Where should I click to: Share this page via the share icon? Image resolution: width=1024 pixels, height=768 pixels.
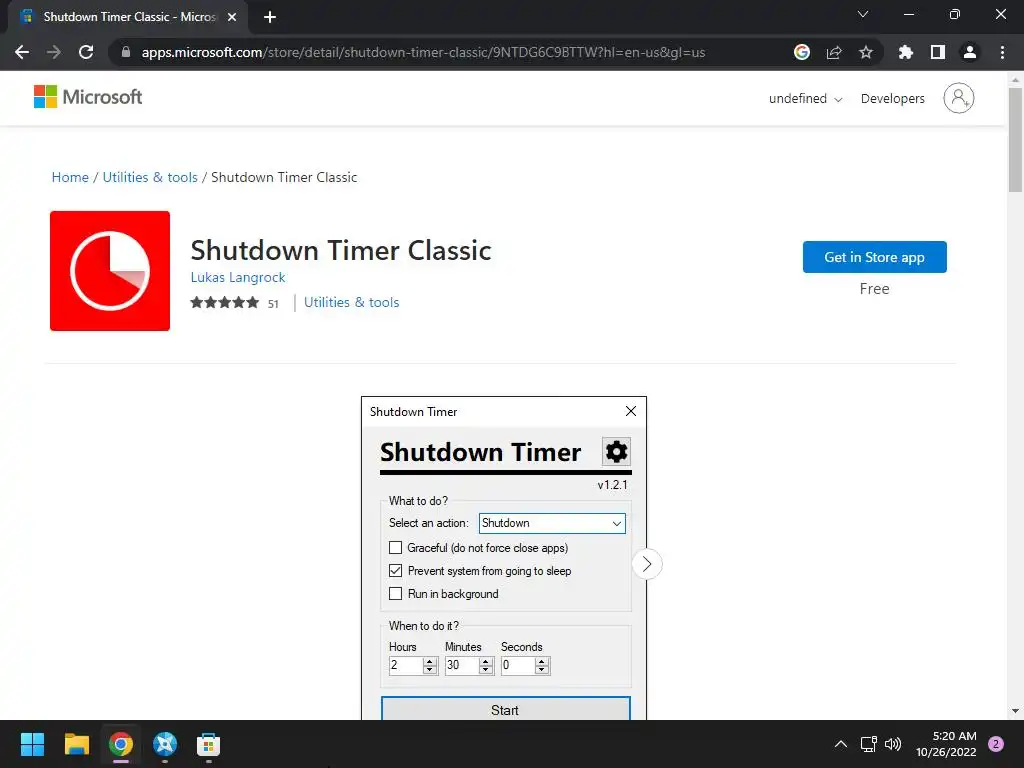click(x=834, y=52)
